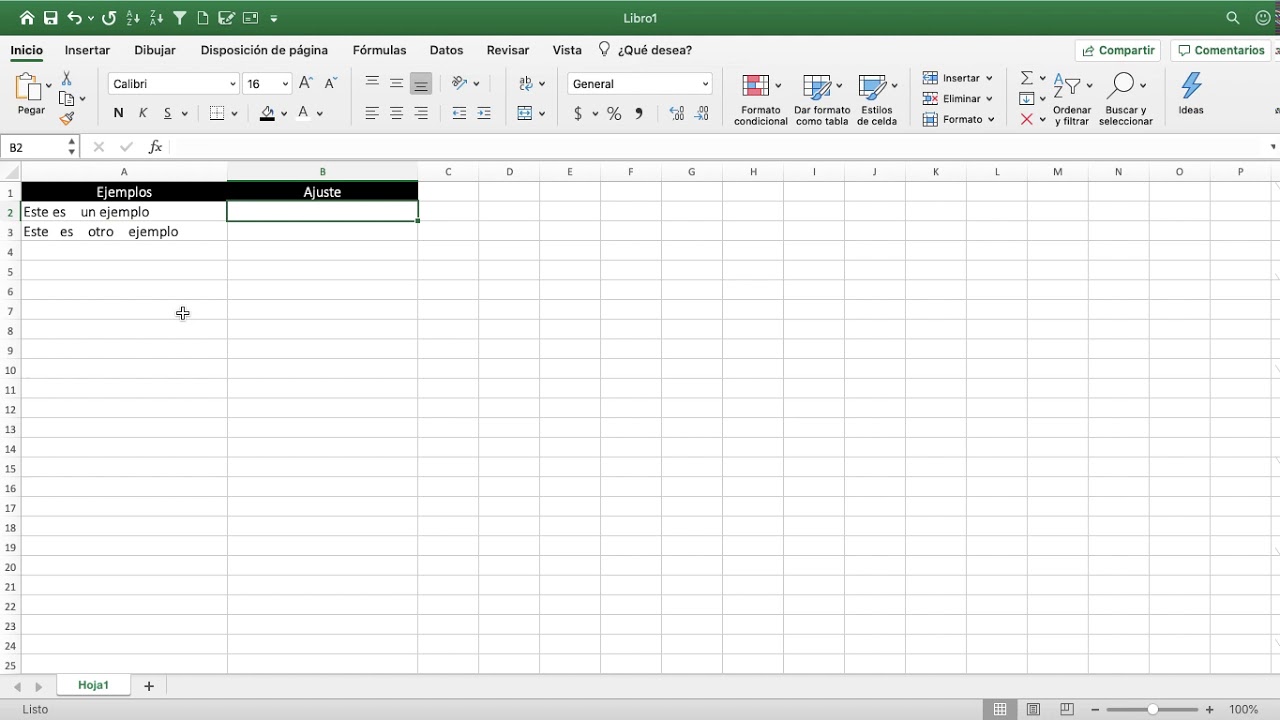
Task: Click the Compartir button
Action: (x=1118, y=50)
